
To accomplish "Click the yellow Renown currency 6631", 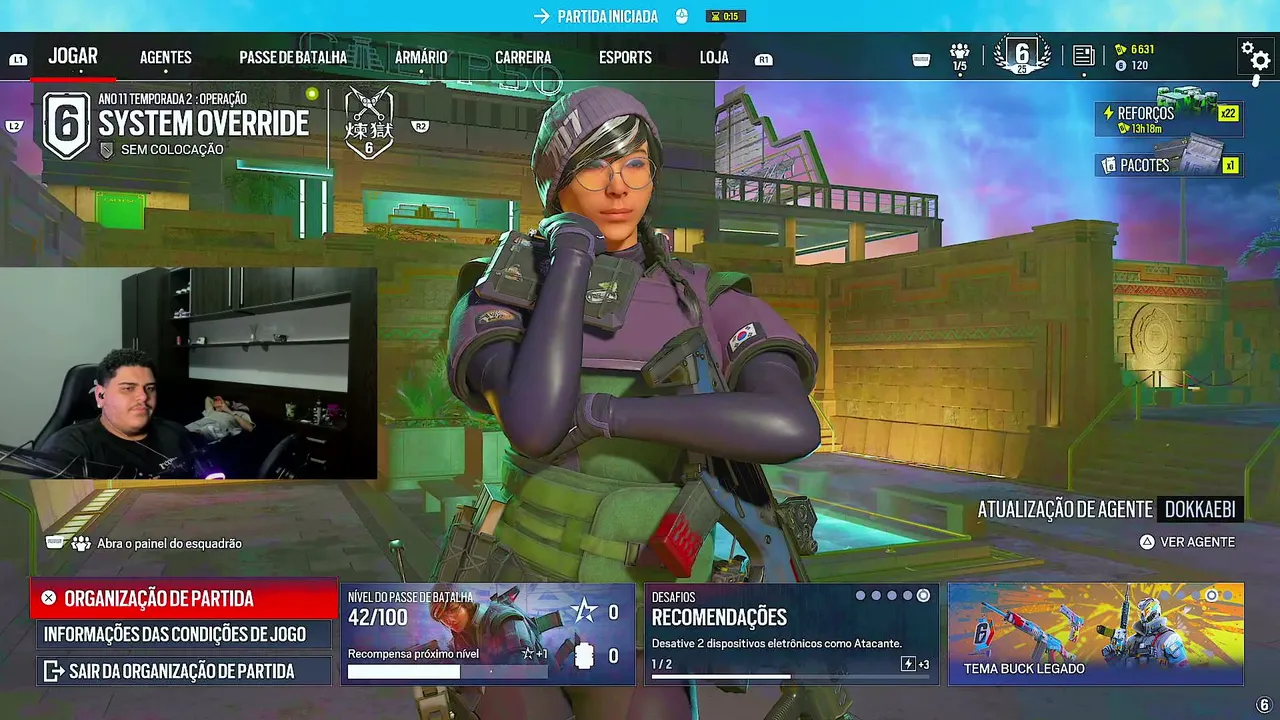I will pyautogui.click(x=1135, y=49).
